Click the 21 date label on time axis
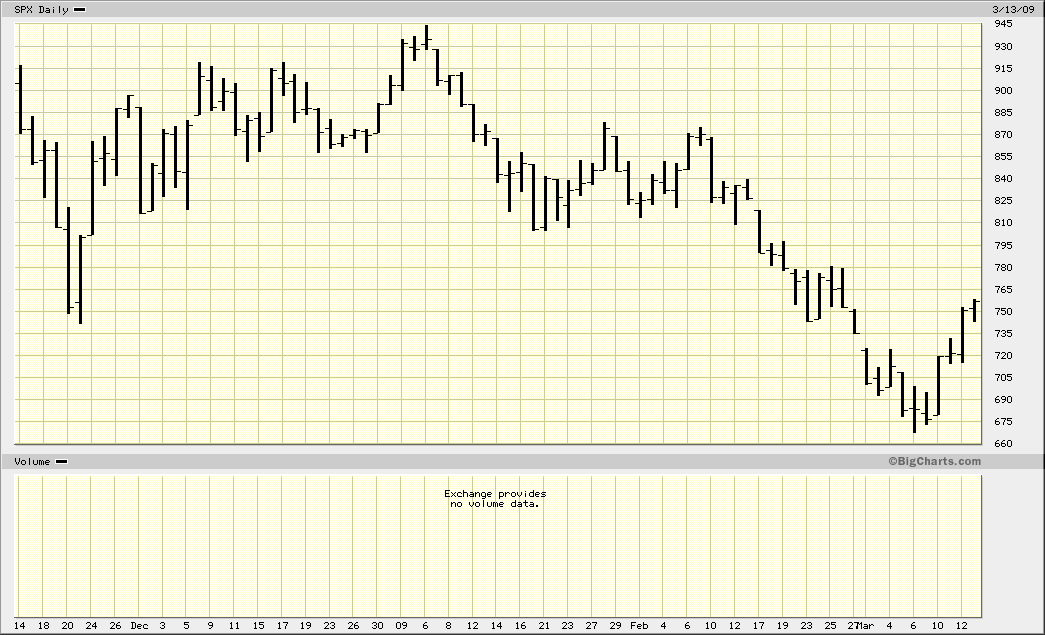The image size is (1045, 635). point(543,626)
